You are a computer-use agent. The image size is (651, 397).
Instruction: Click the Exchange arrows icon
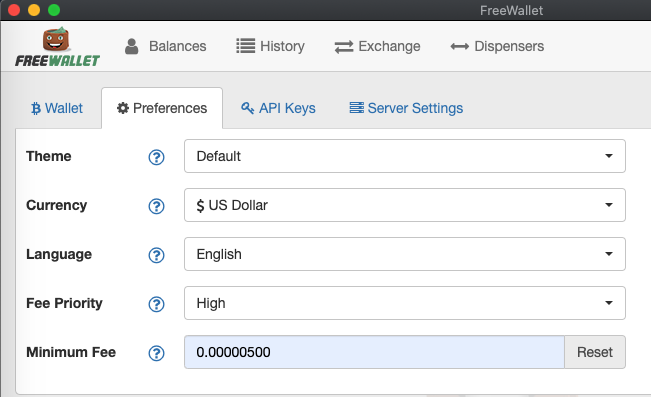point(344,47)
